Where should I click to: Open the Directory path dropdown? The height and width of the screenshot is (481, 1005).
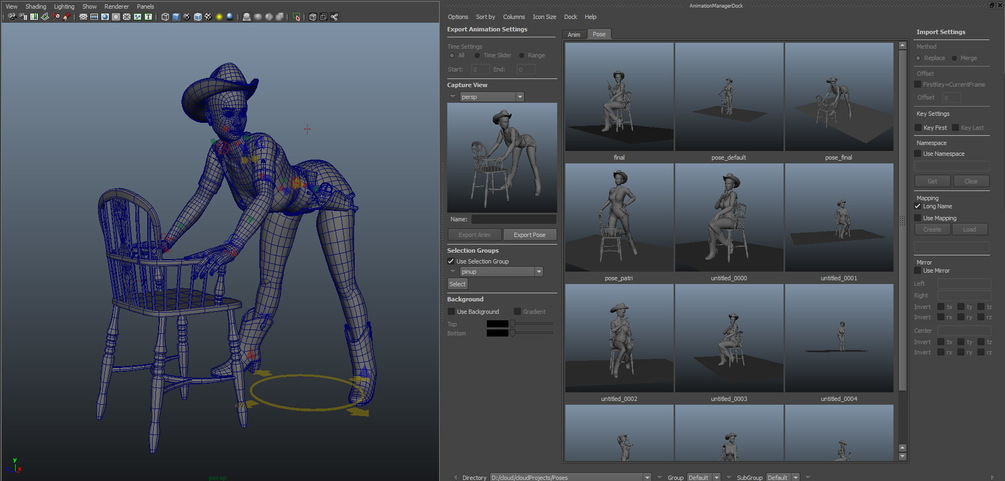click(x=570, y=477)
